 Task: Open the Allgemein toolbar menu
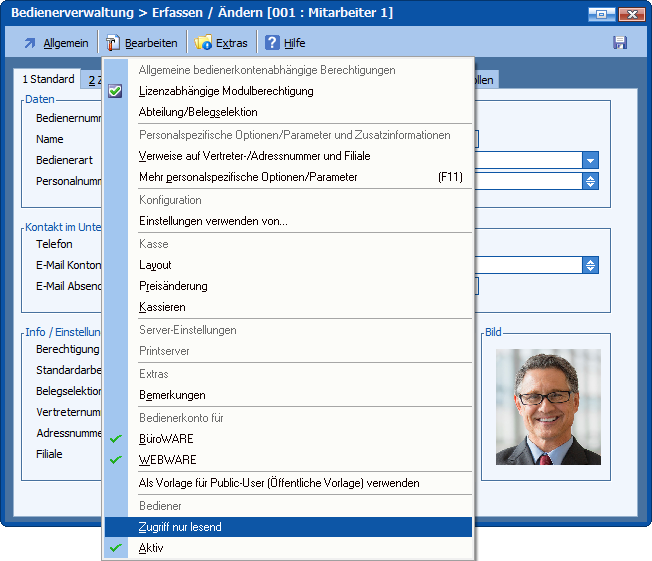point(55,43)
